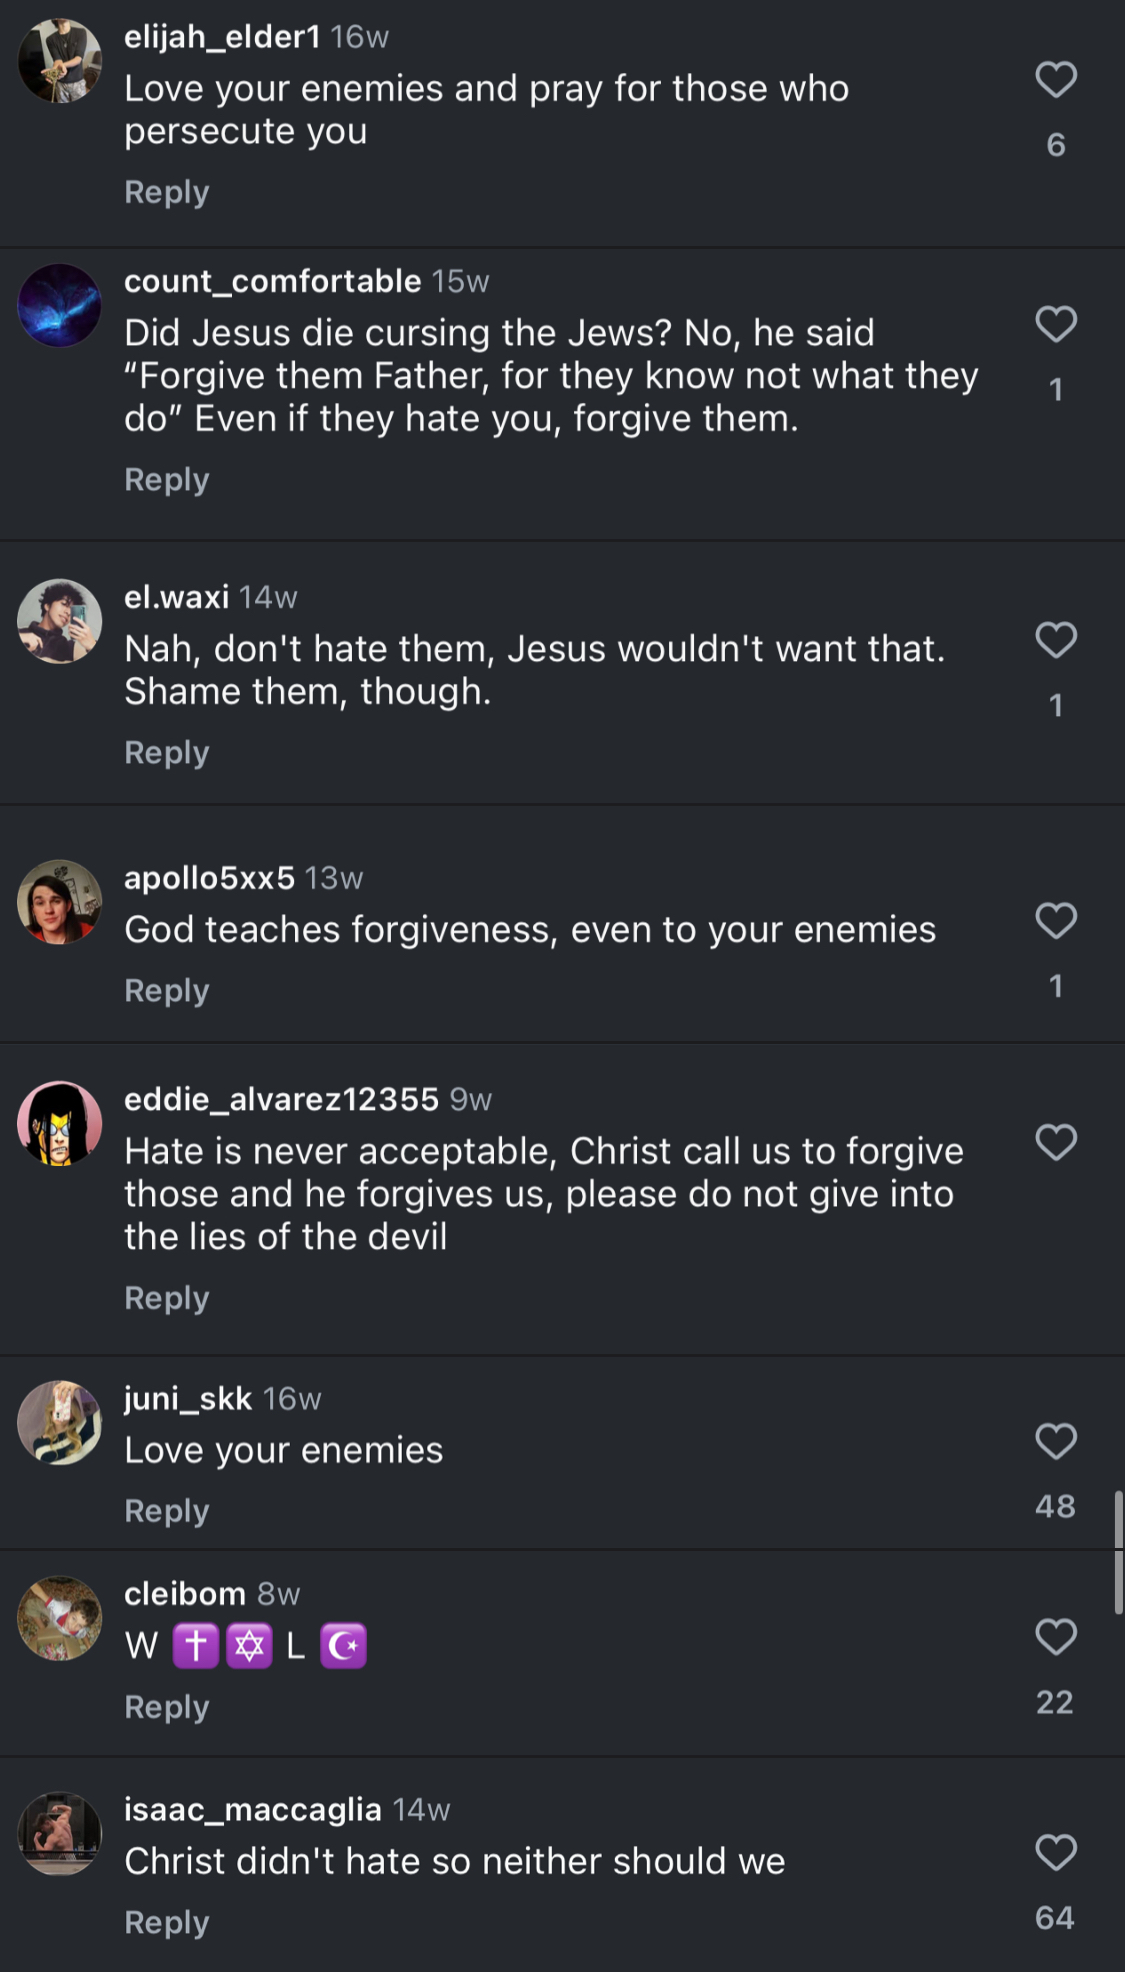Tap the heart on juni_skk's comment
This screenshot has width=1125, height=1972.
[1055, 1442]
